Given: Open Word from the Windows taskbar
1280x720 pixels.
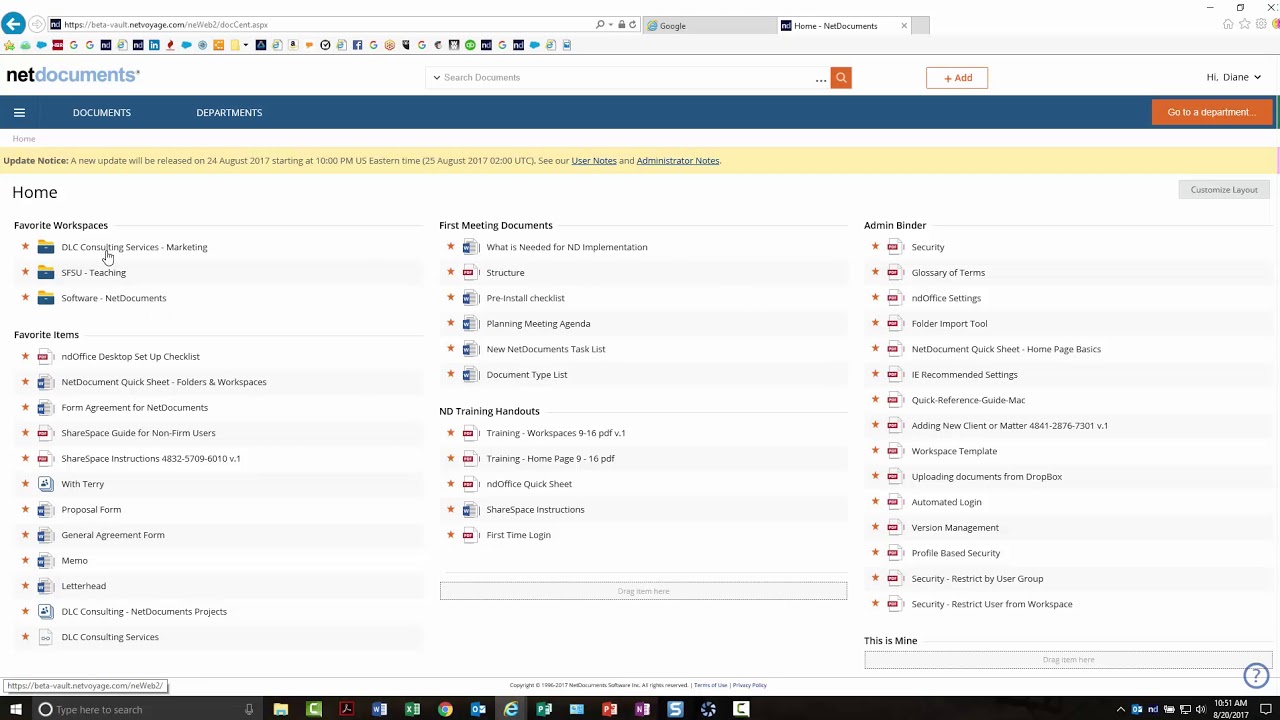Looking at the screenshot, I should [x=379, y=709].
